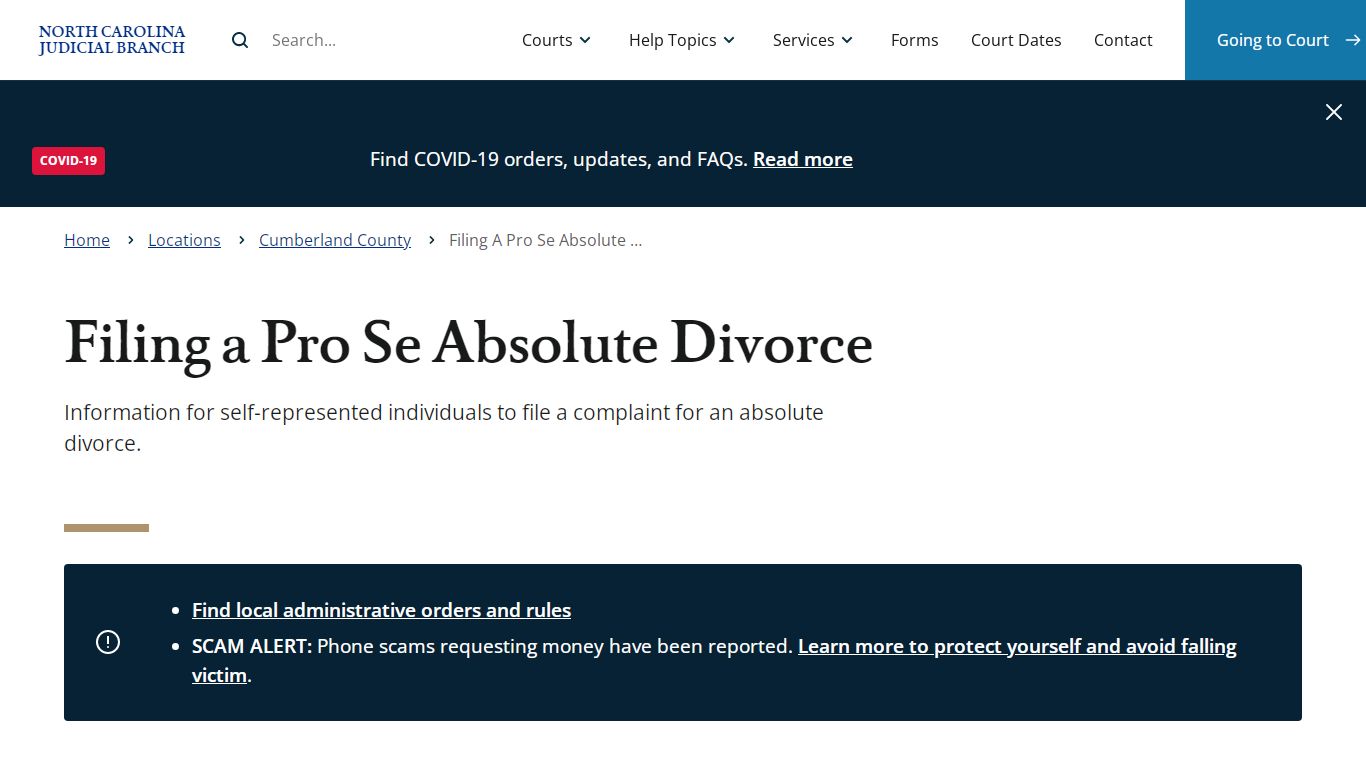Viewport: 1366px width, 768px height.
Task: Expand the Courts menu
Action: [557, 40]
